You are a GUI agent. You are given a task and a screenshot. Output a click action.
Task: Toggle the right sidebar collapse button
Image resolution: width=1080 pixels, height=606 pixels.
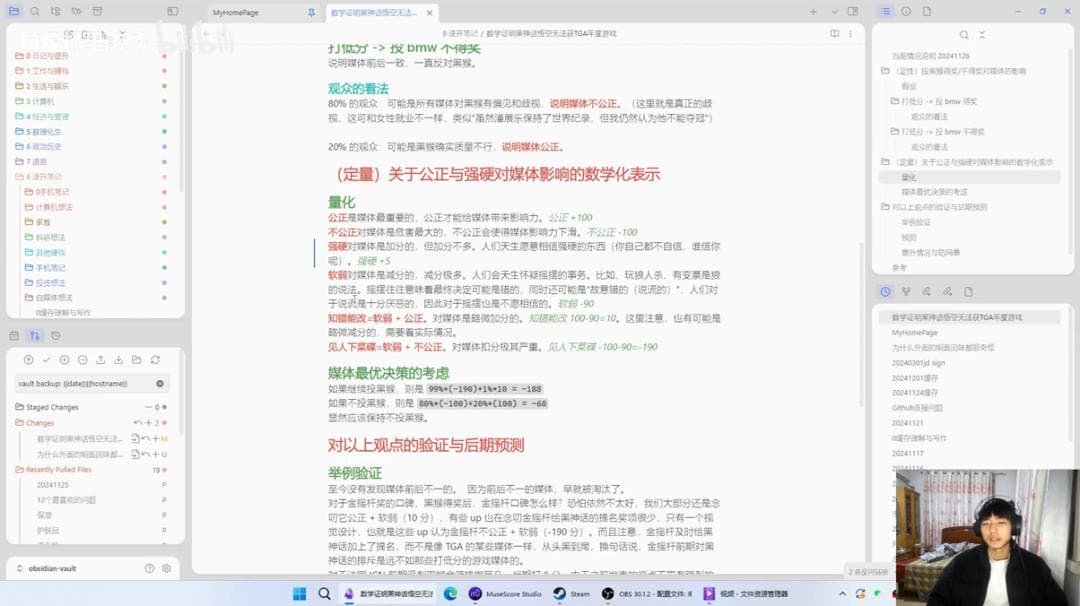[852, 11]
